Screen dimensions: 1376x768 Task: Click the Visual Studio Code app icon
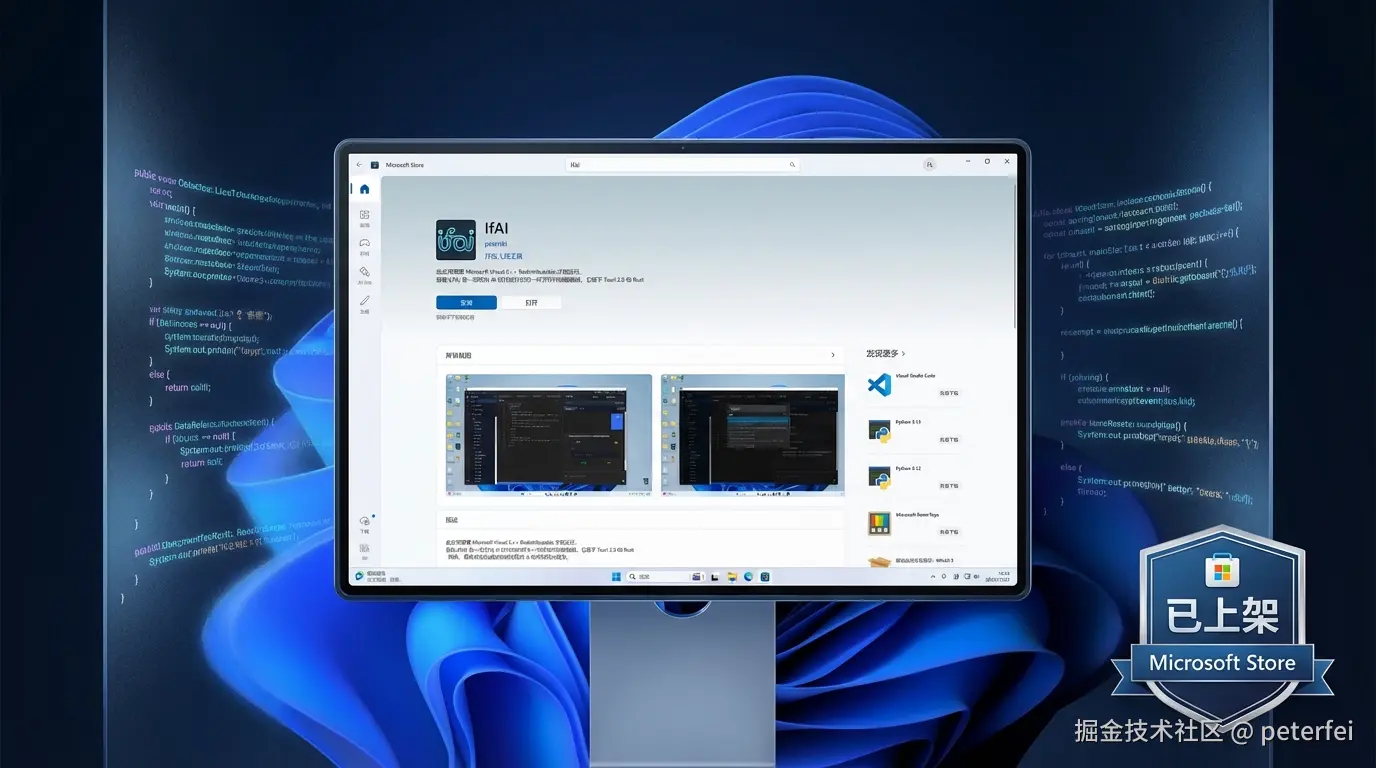pyautogui.click(x=879, y=384)
